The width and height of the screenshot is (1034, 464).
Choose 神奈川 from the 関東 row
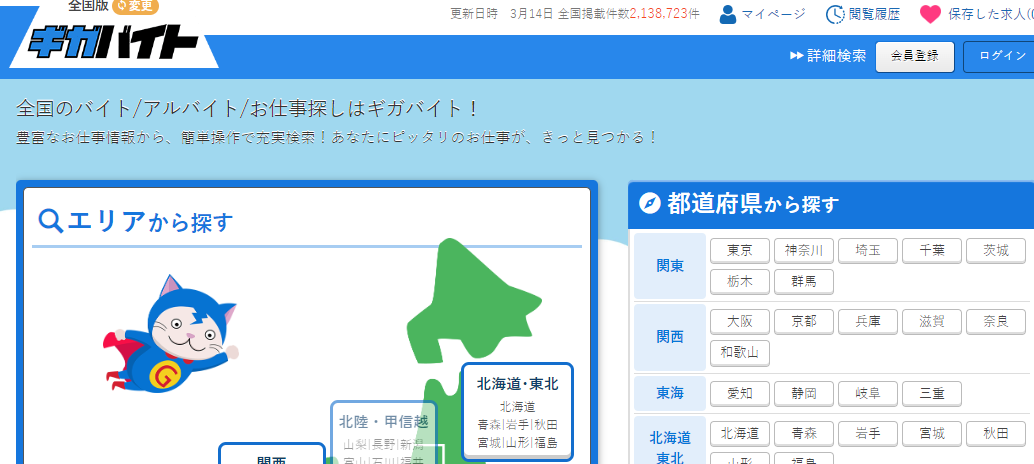[804, 251]
